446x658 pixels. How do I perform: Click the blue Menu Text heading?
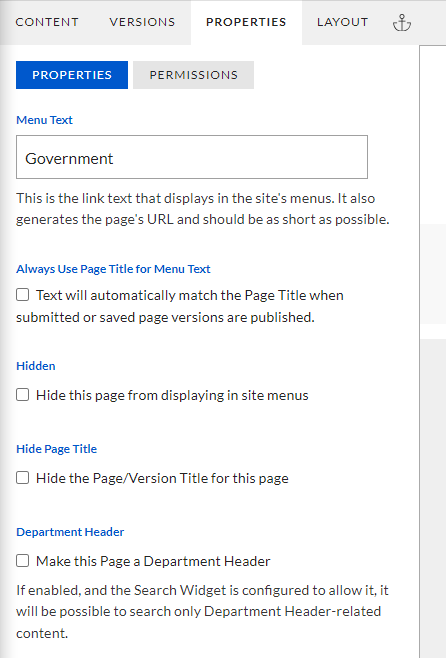point(44,120)
